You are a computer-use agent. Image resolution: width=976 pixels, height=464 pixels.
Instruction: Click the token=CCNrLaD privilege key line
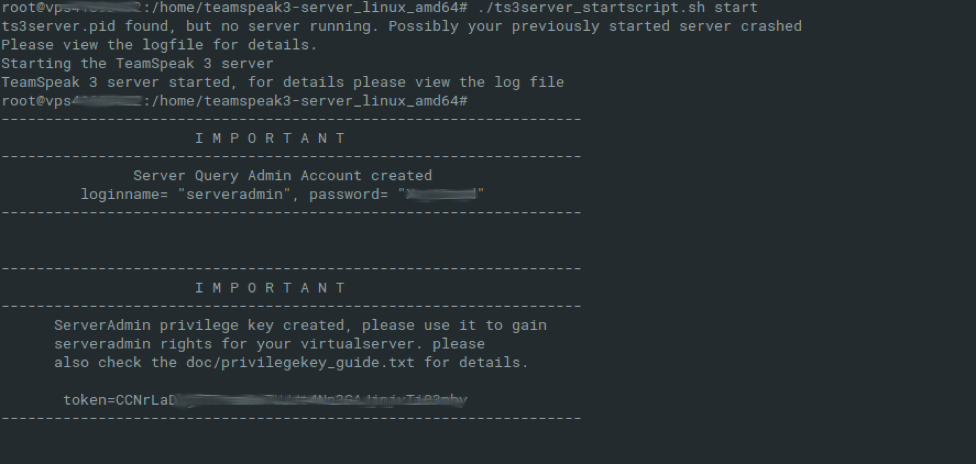[x=265, y=400]
